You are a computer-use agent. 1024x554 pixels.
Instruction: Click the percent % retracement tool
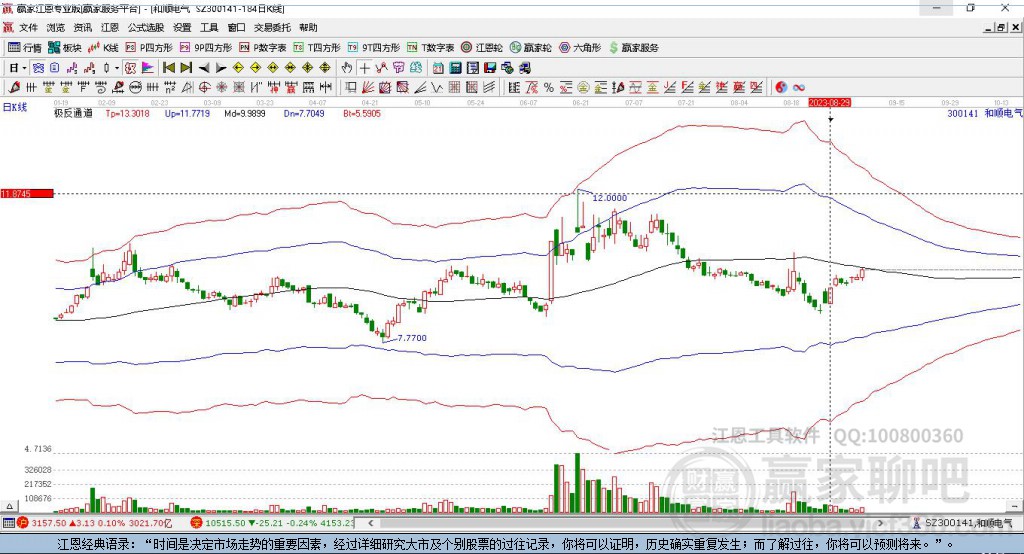point(549,87)
